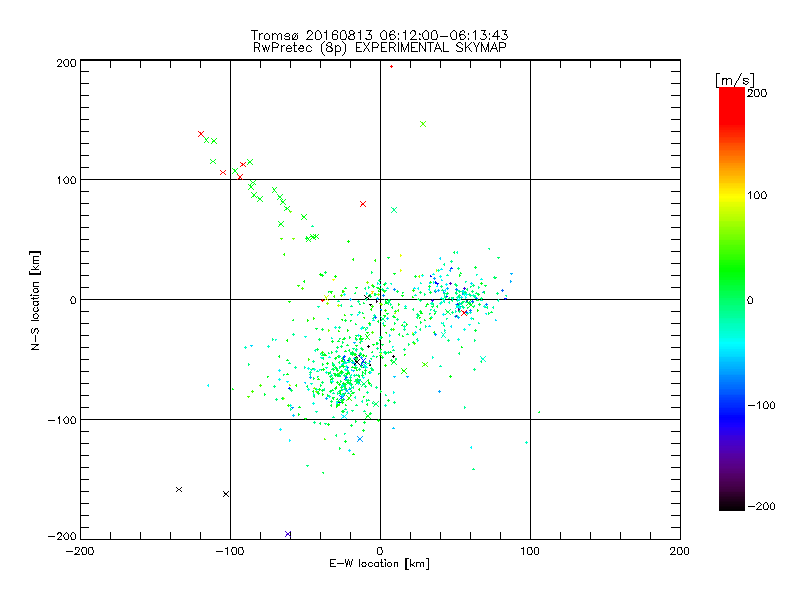
Task: Click the x-axis tick label 100
Action: 530,550
